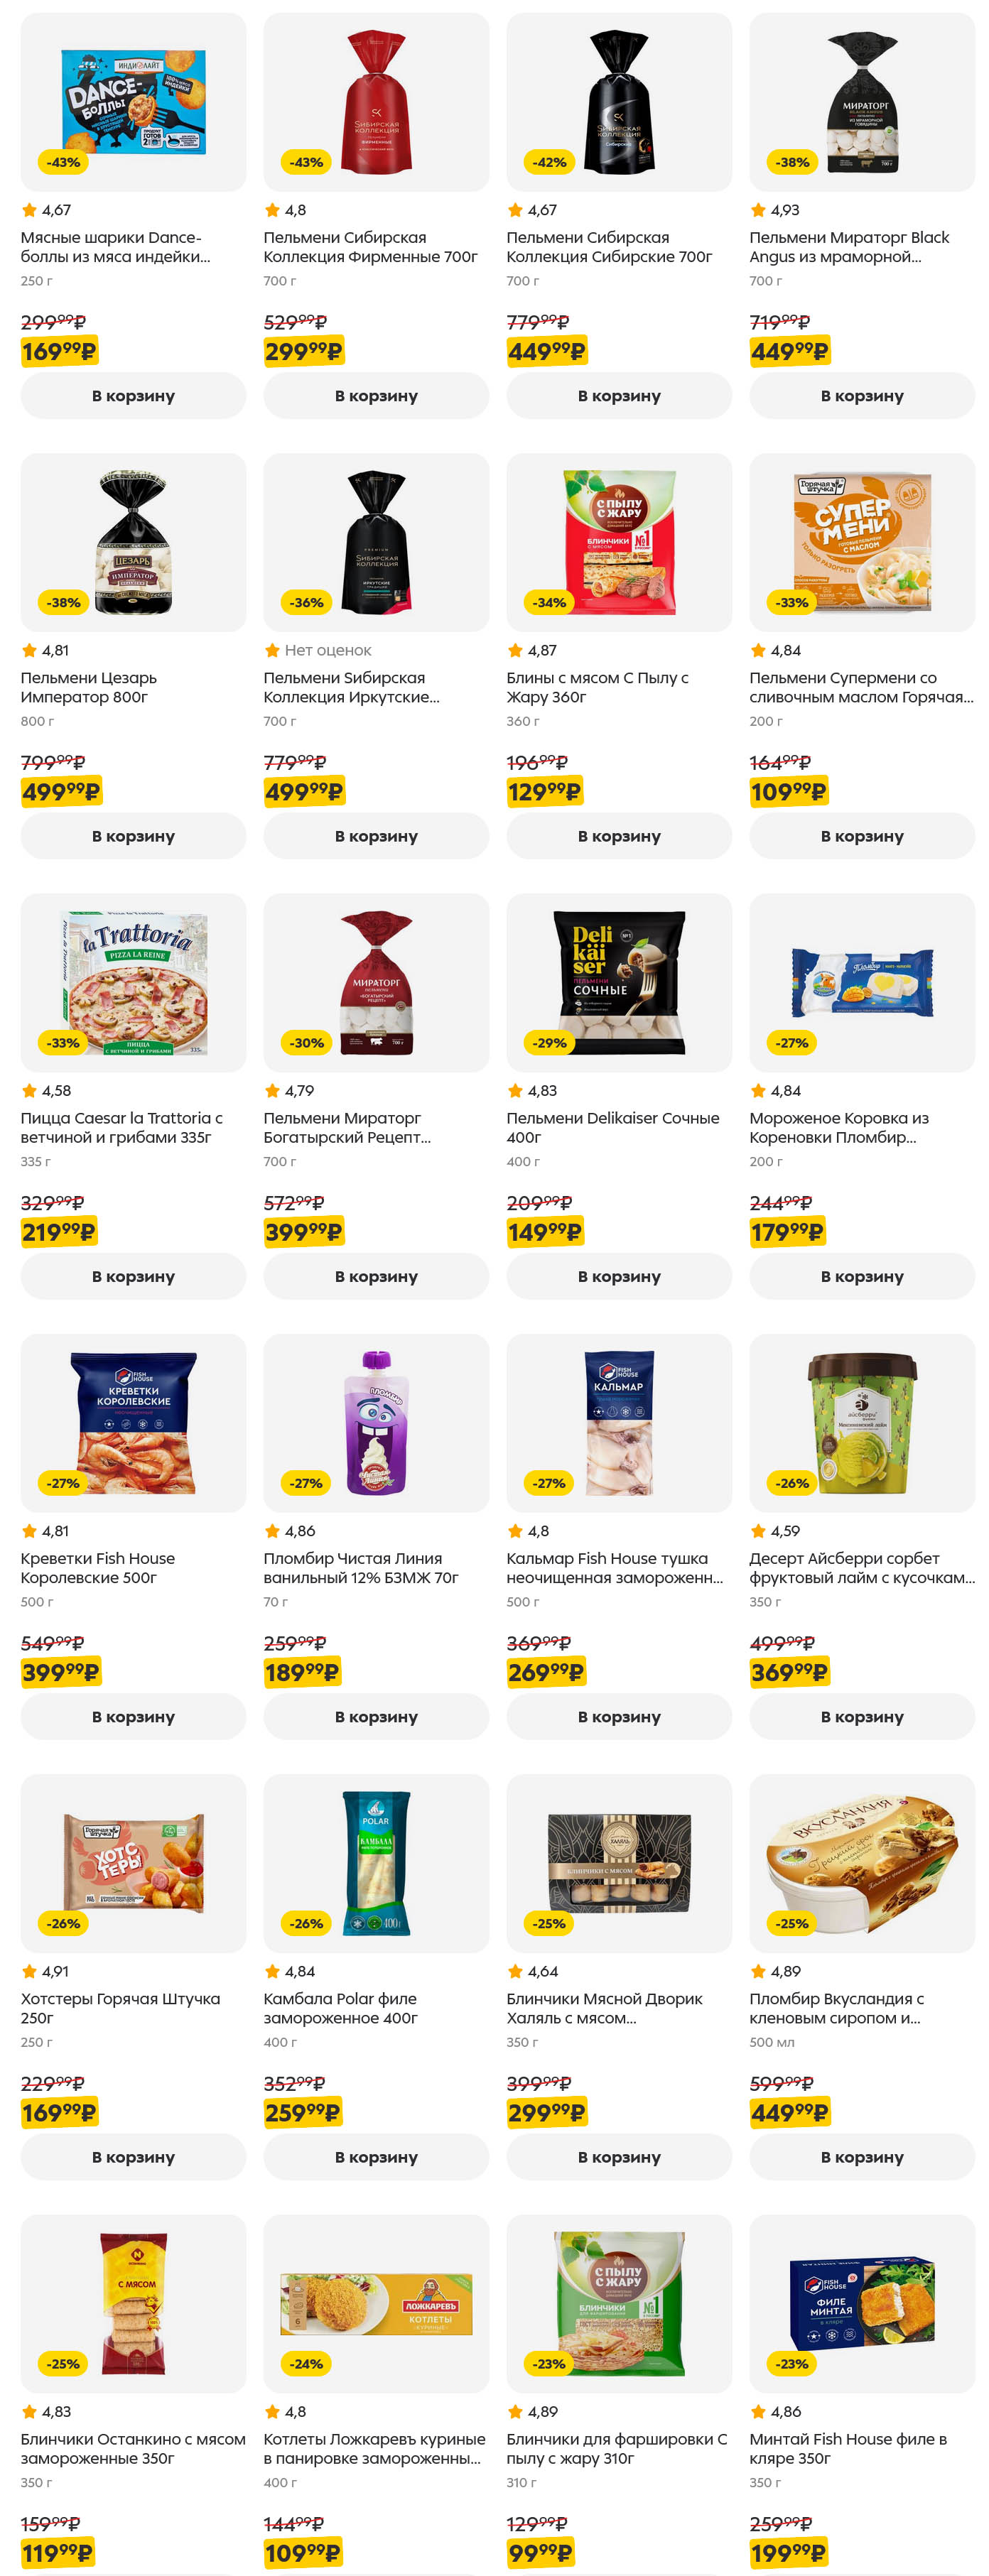The width and height of the screenshot is (989, 2576).
Task: Click star icon beside Нет оценок
Action: 272,650
